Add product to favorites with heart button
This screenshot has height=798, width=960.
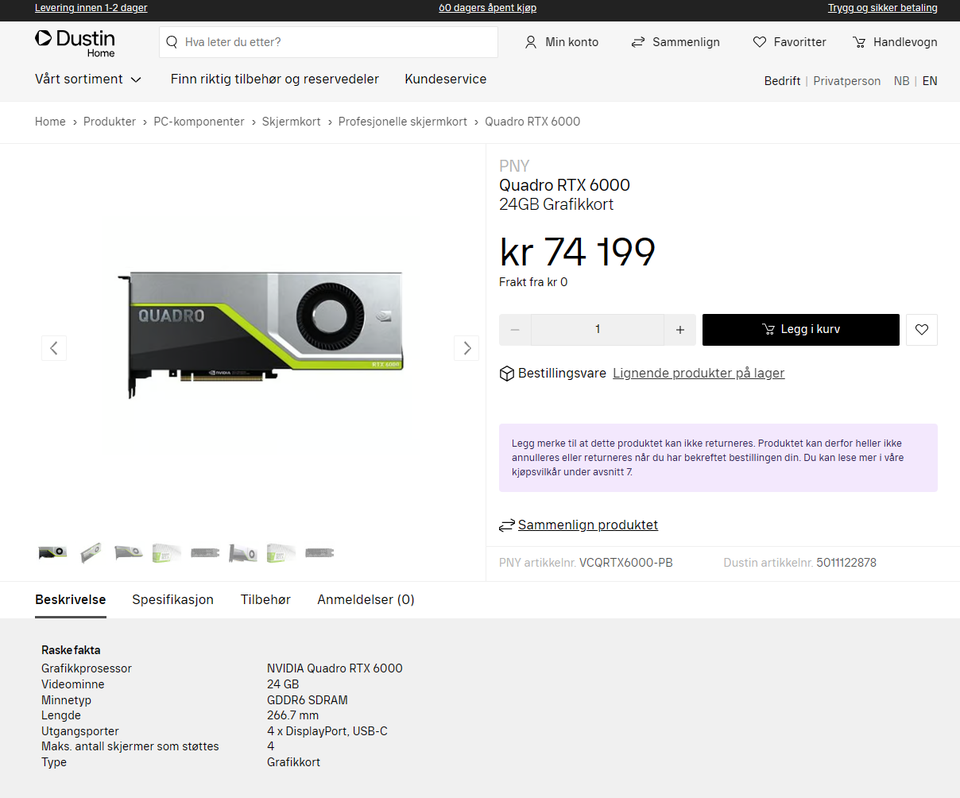click(921, 329)
